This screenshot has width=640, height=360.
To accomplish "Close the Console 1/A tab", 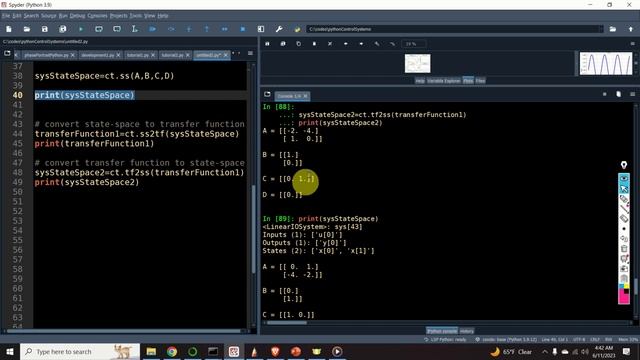I will (x=305, y=96).
